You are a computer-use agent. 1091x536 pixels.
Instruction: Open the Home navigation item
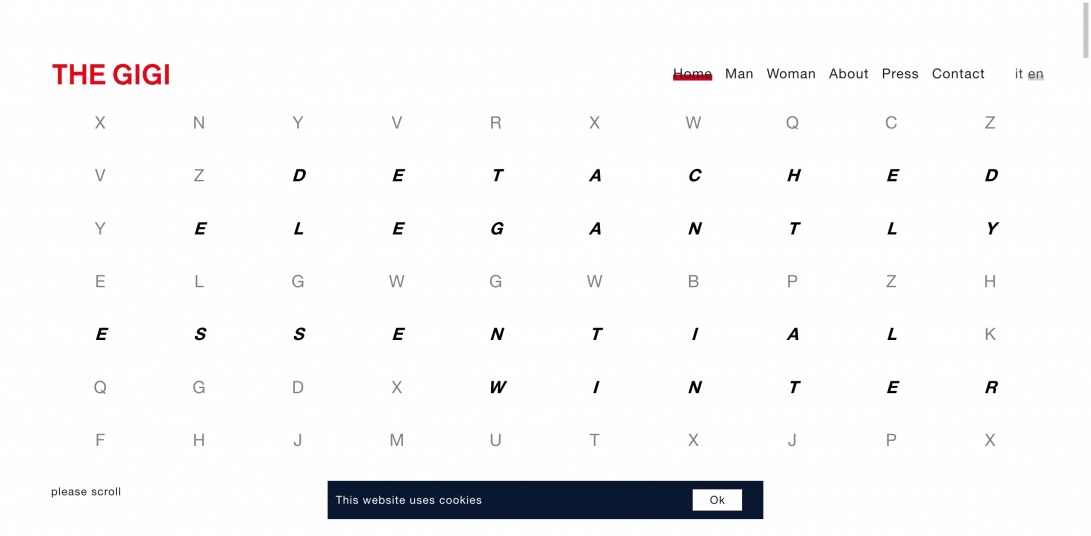[x=692, y=74]
